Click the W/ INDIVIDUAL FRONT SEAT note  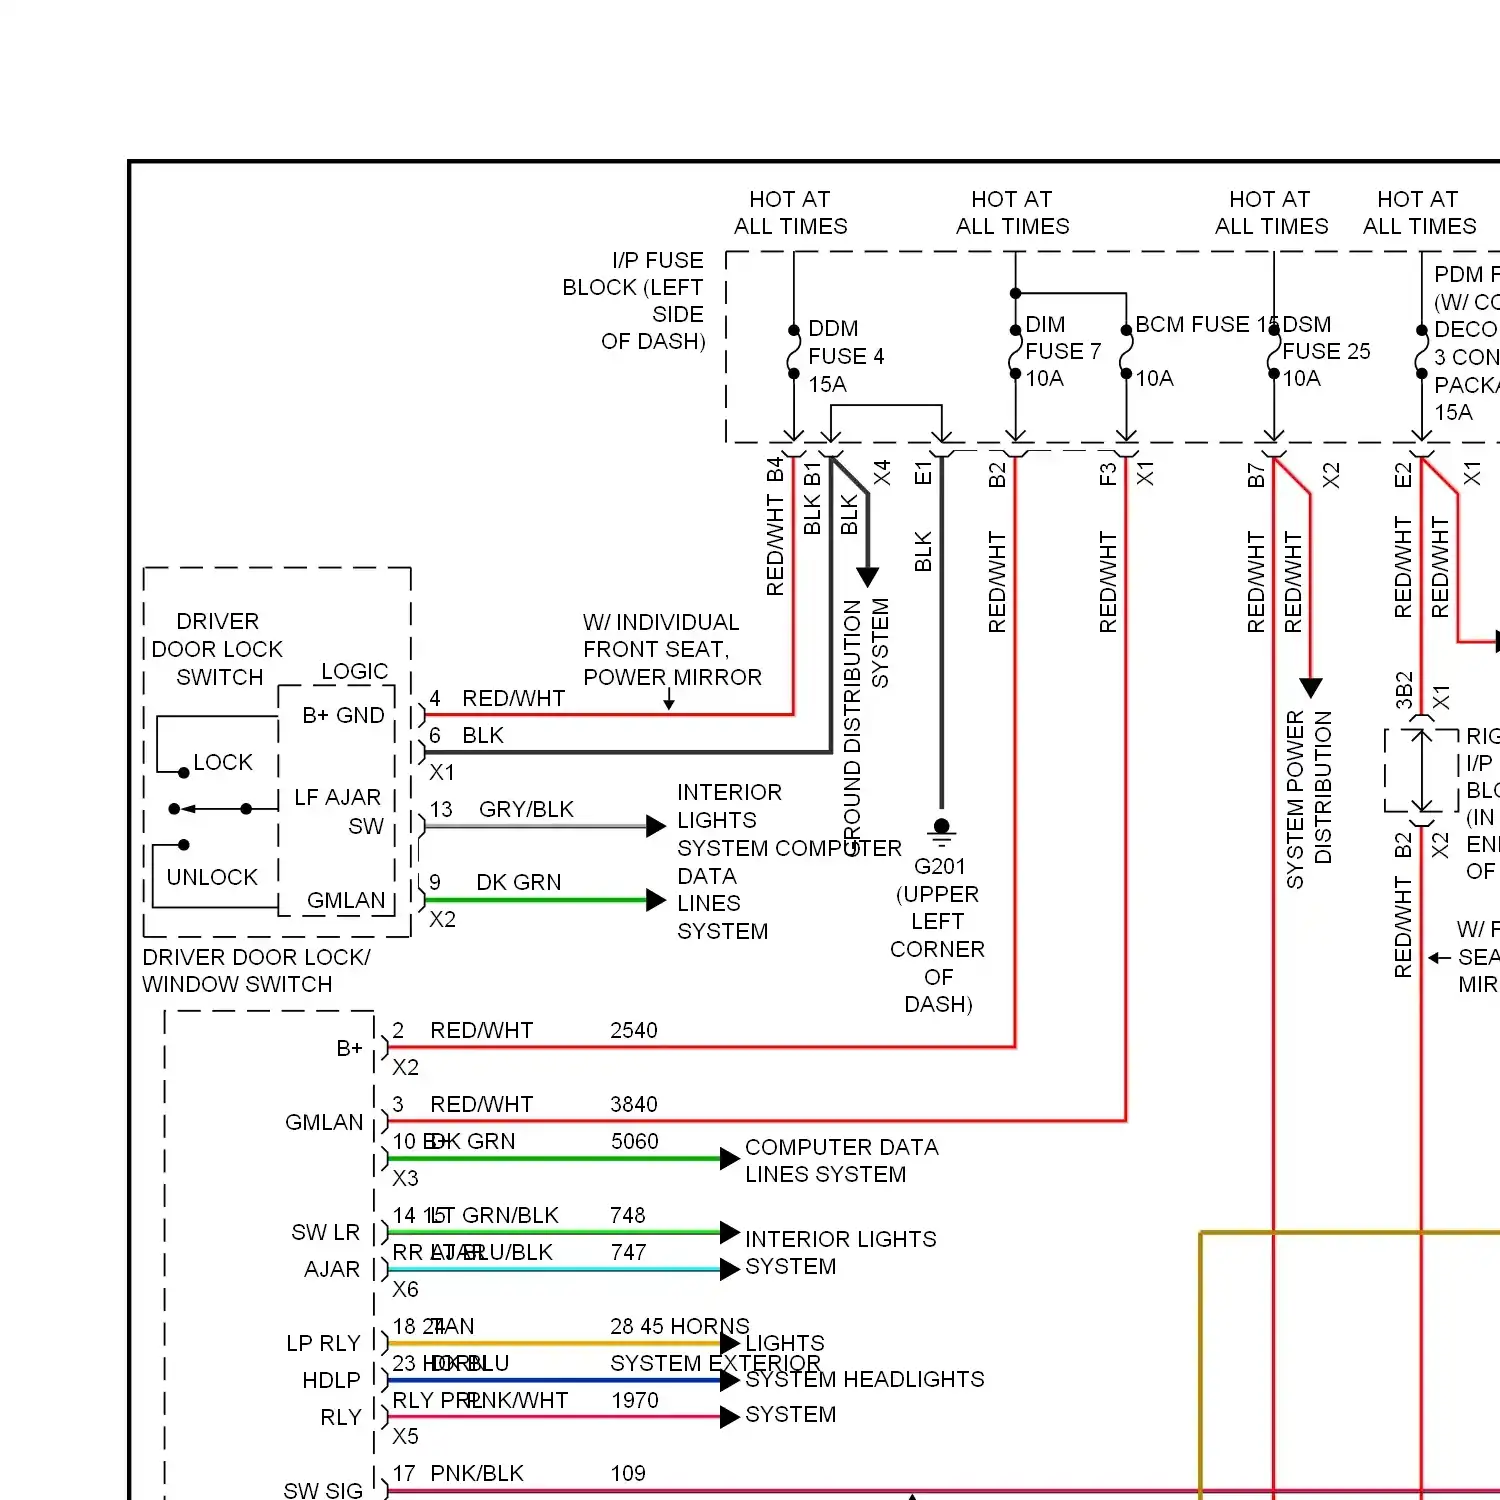[x=672, y=649]
